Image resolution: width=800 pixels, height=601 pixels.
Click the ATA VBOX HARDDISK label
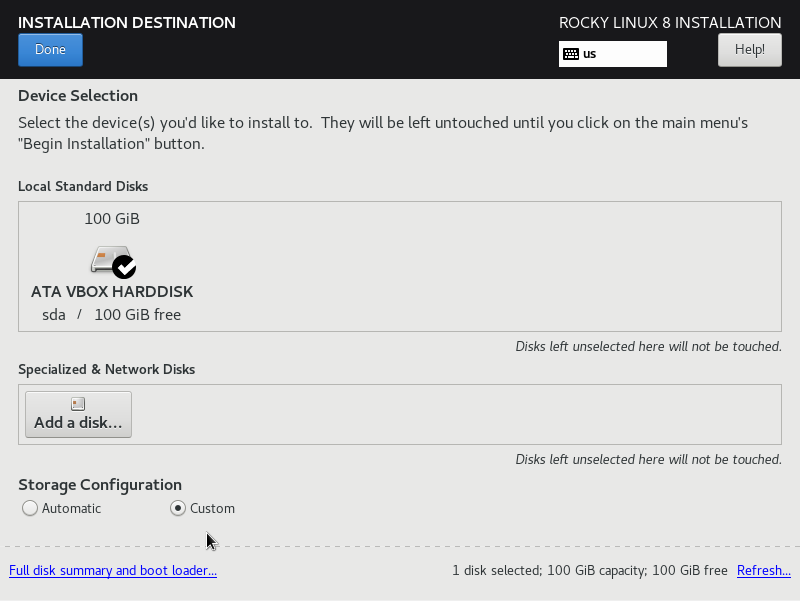112,292
